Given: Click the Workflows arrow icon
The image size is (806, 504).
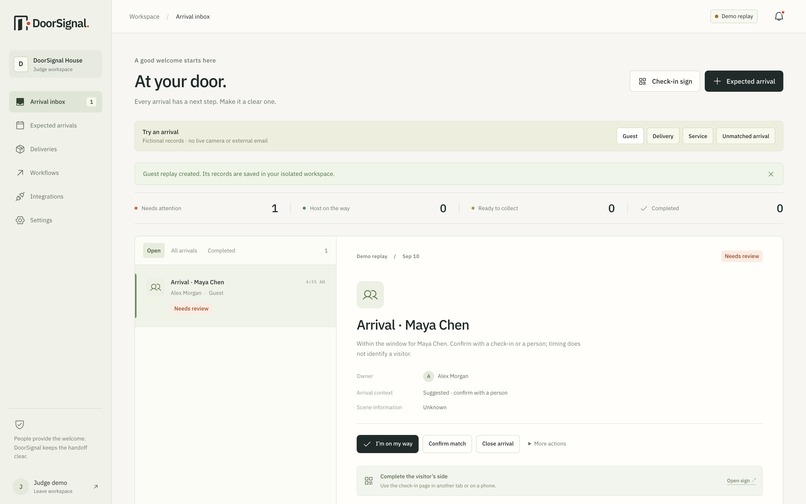Looking at the screenshot, I should (x=20, y=173).
